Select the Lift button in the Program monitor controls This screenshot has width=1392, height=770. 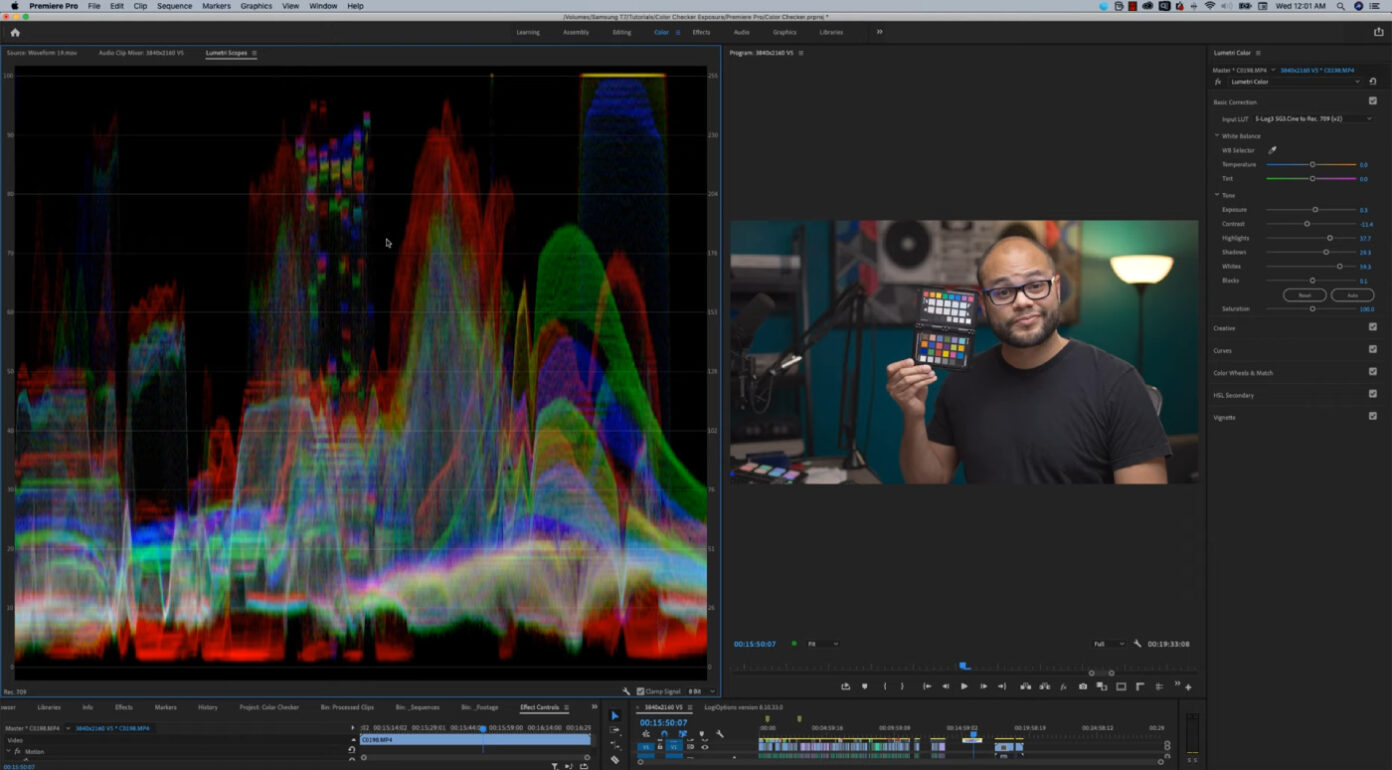1027,688
